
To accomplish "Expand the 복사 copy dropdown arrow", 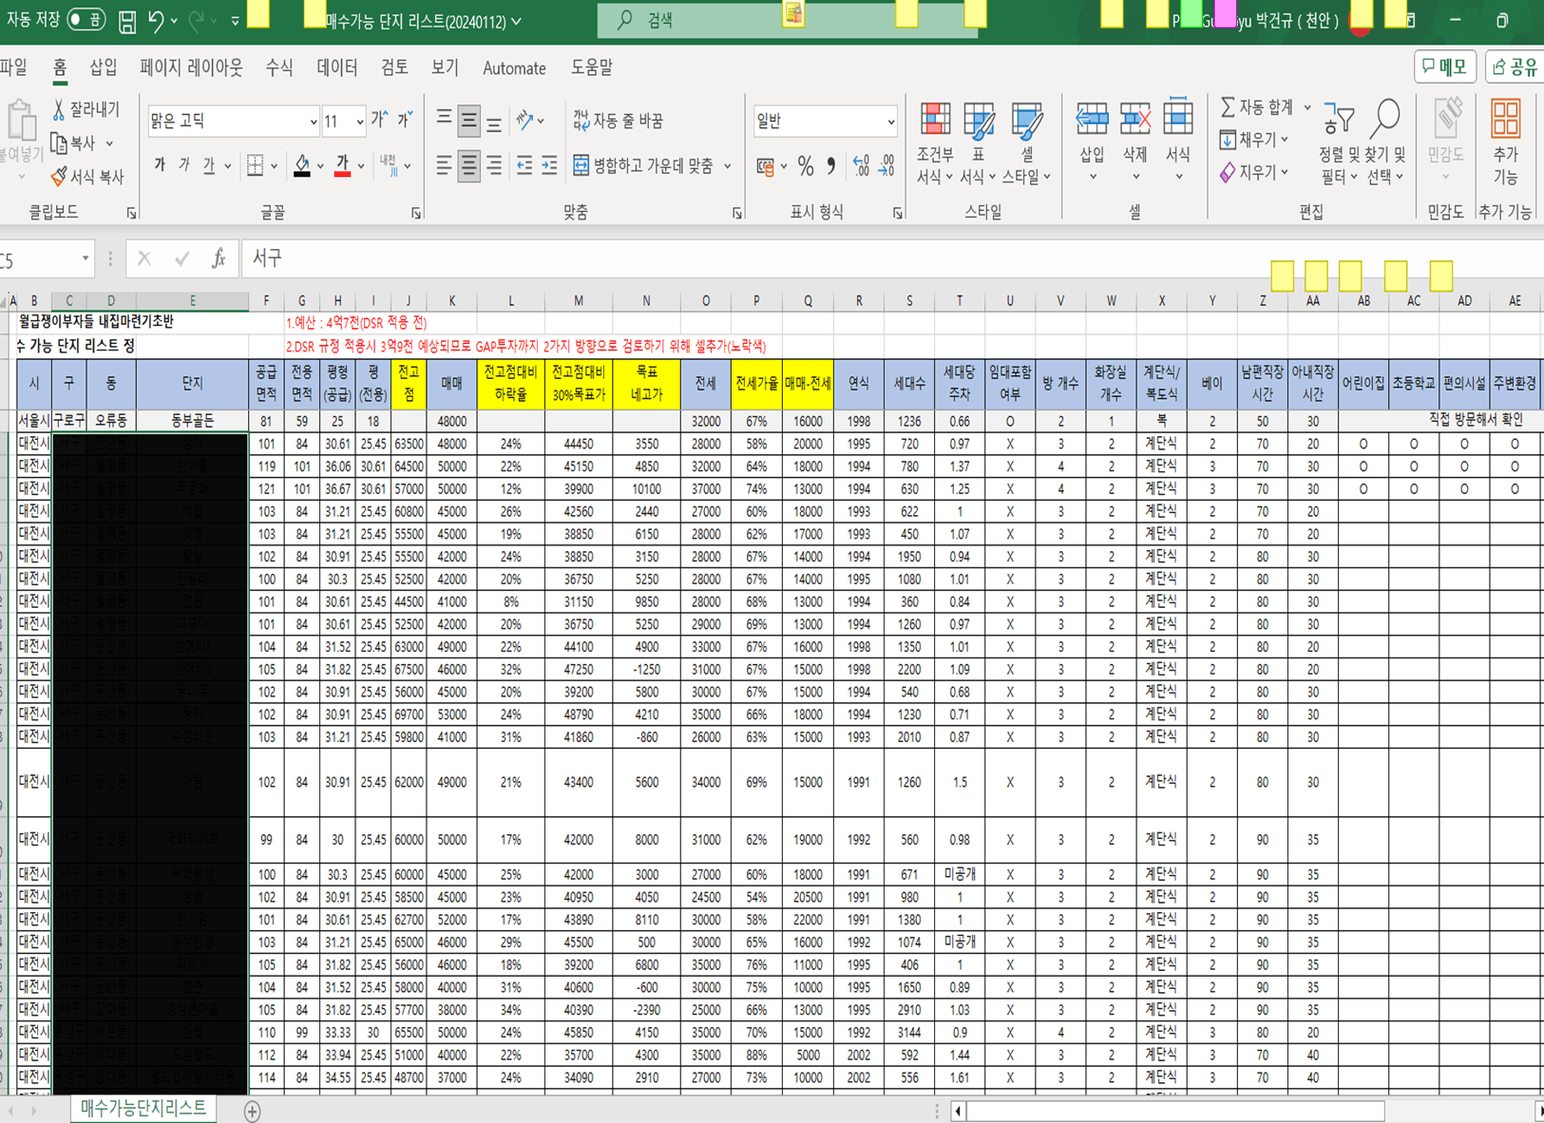I will point(109,143).
